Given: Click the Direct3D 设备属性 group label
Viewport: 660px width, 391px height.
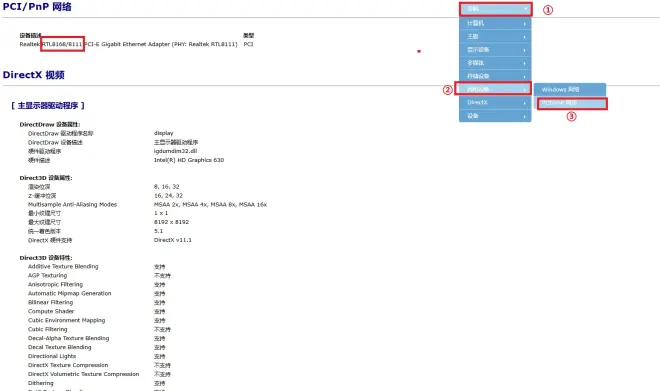Looking at the screenshot, I should pos(46,178).
